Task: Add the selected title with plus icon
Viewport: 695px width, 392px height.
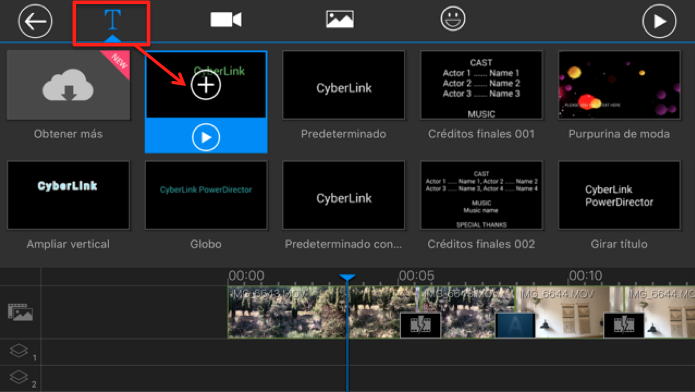Action: [206, 85]
